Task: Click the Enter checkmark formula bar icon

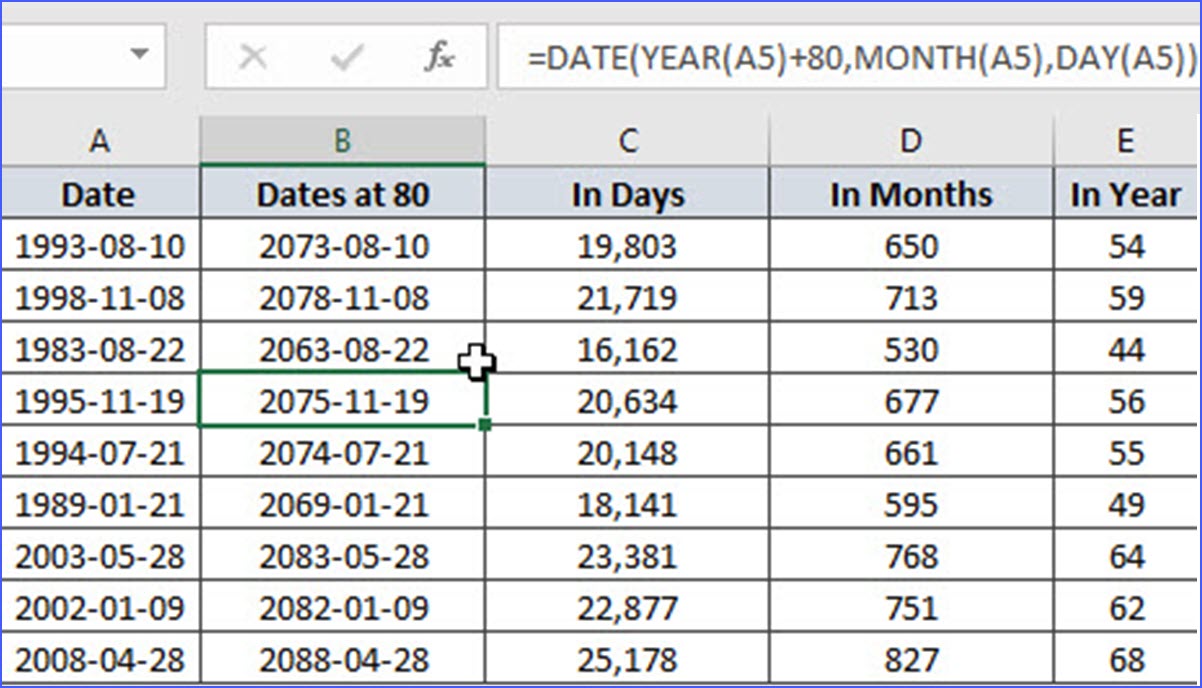Action: click(346, 58)
